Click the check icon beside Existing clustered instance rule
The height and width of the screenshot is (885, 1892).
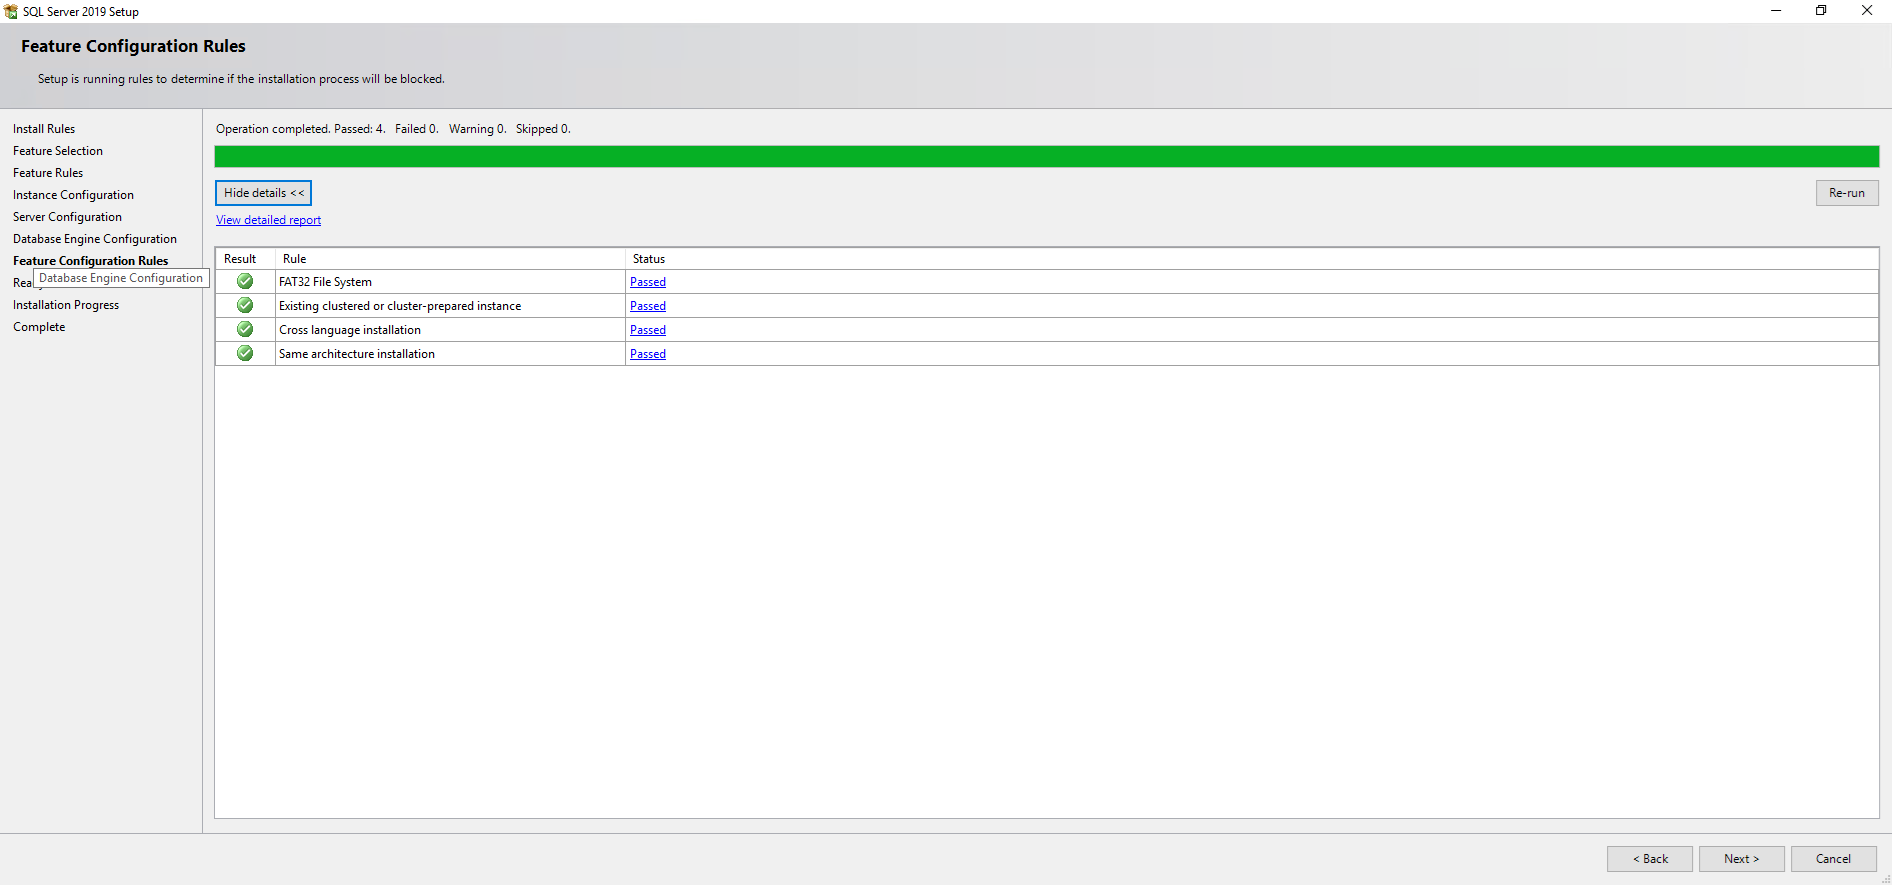245,306
